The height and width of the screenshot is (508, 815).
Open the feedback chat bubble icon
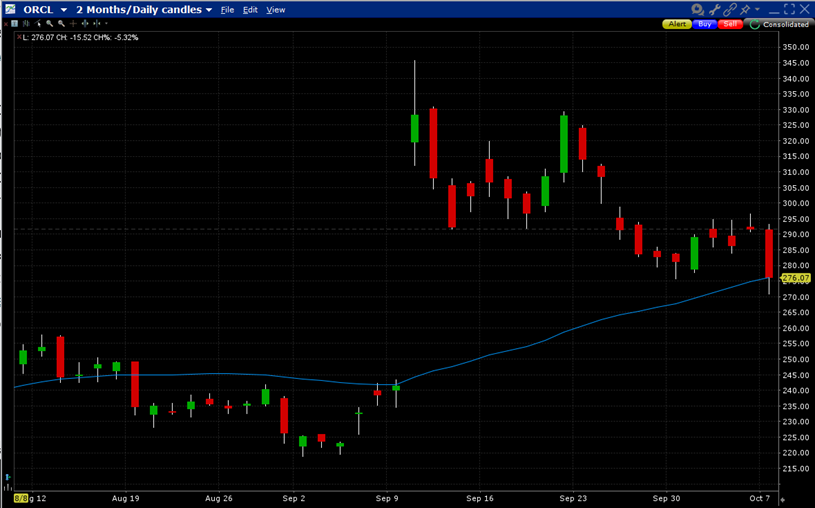click(698, 9)
